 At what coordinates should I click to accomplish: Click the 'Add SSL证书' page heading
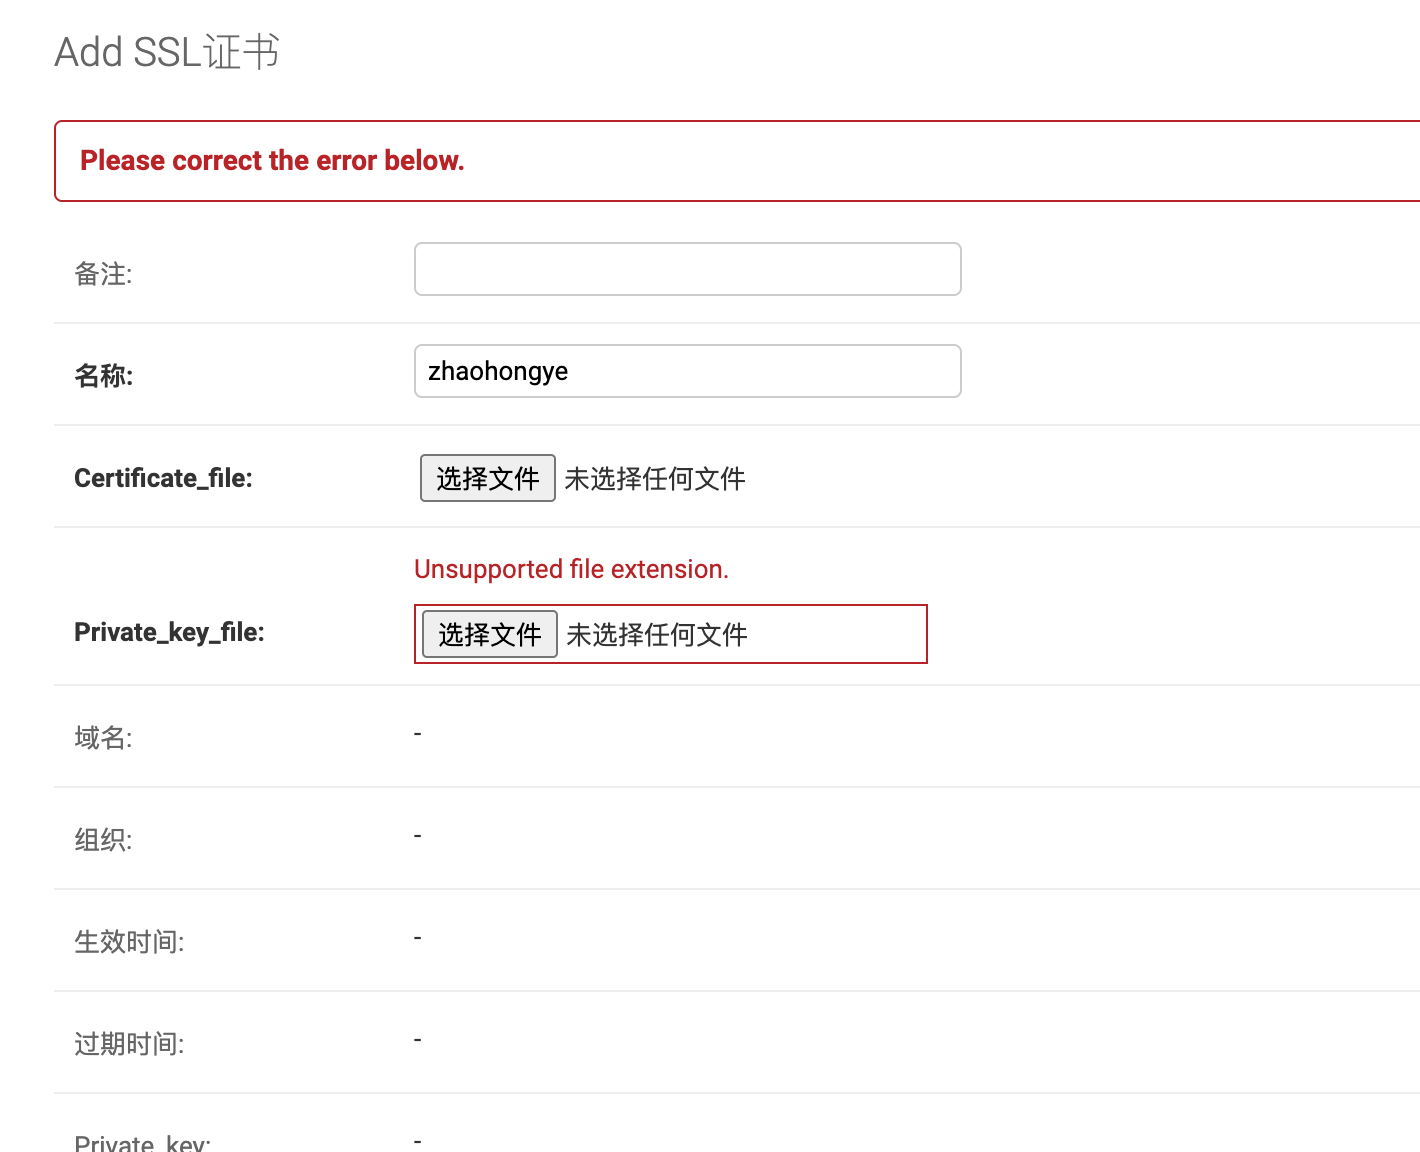pos(167,52)
